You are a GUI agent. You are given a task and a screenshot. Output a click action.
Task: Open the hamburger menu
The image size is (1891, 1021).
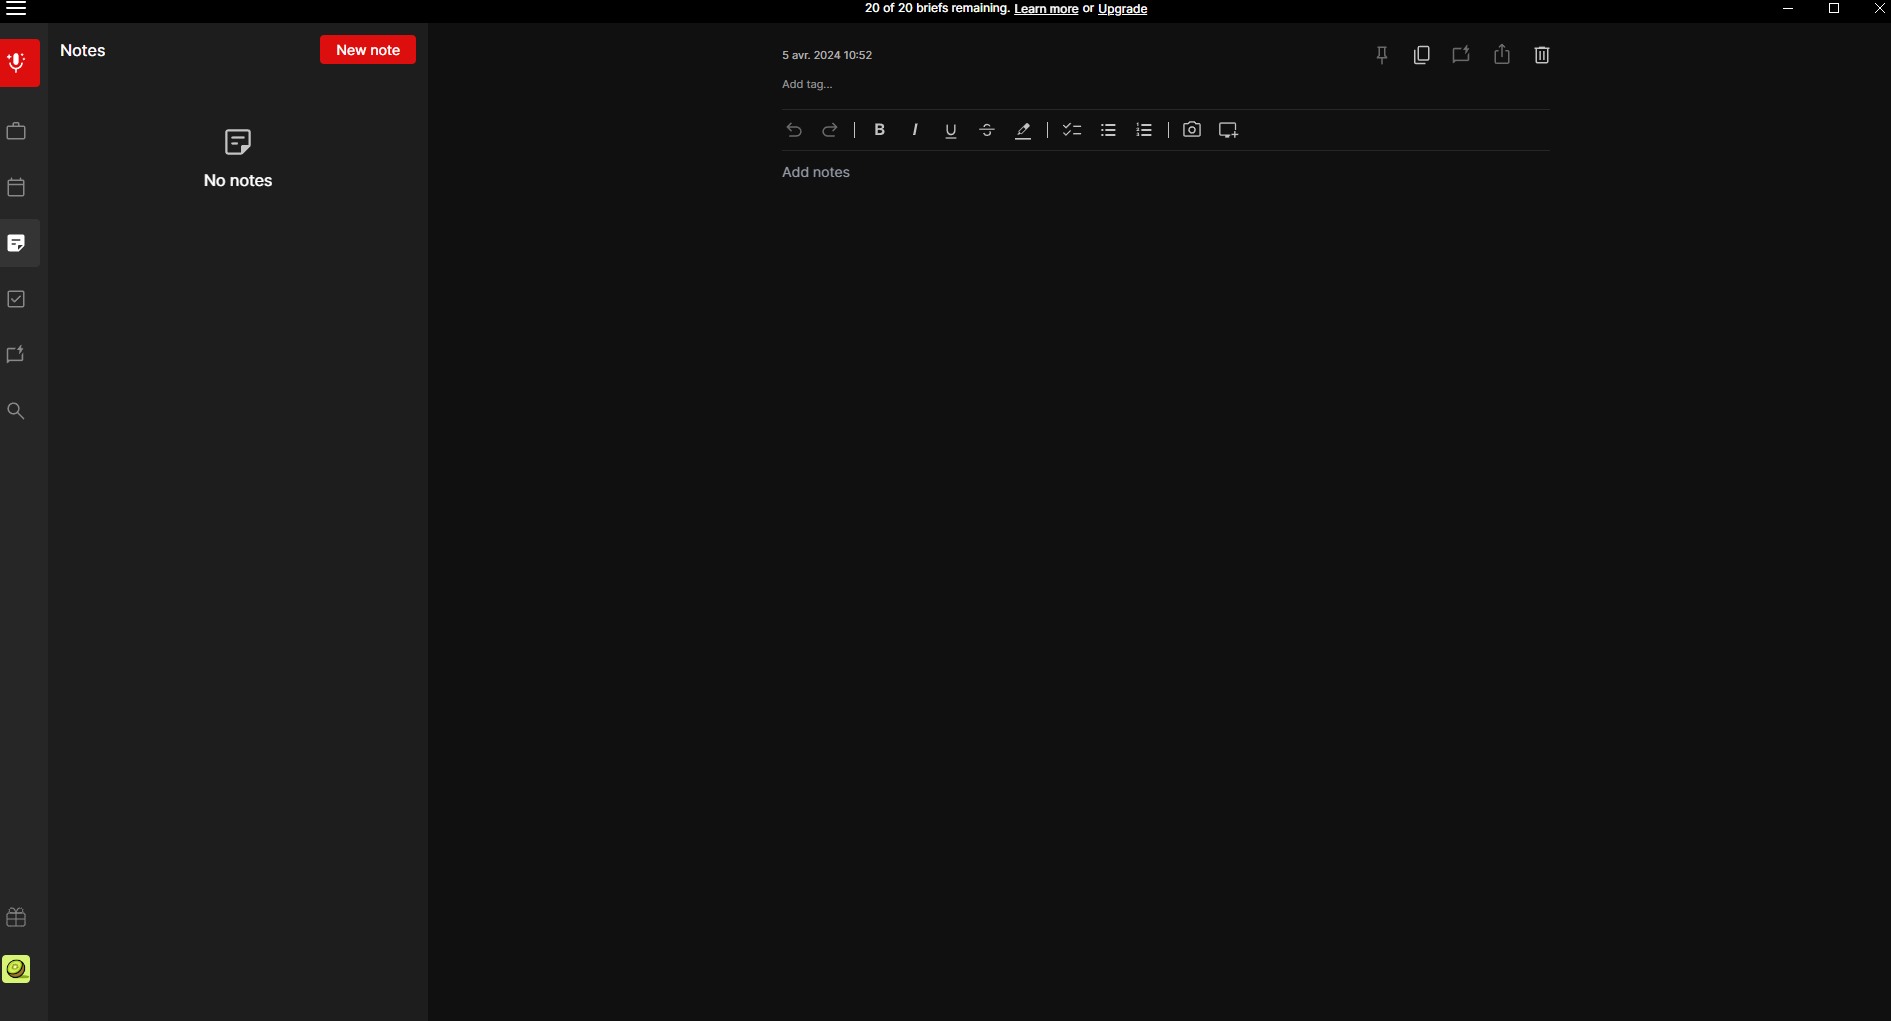click(x=16, y=9)
